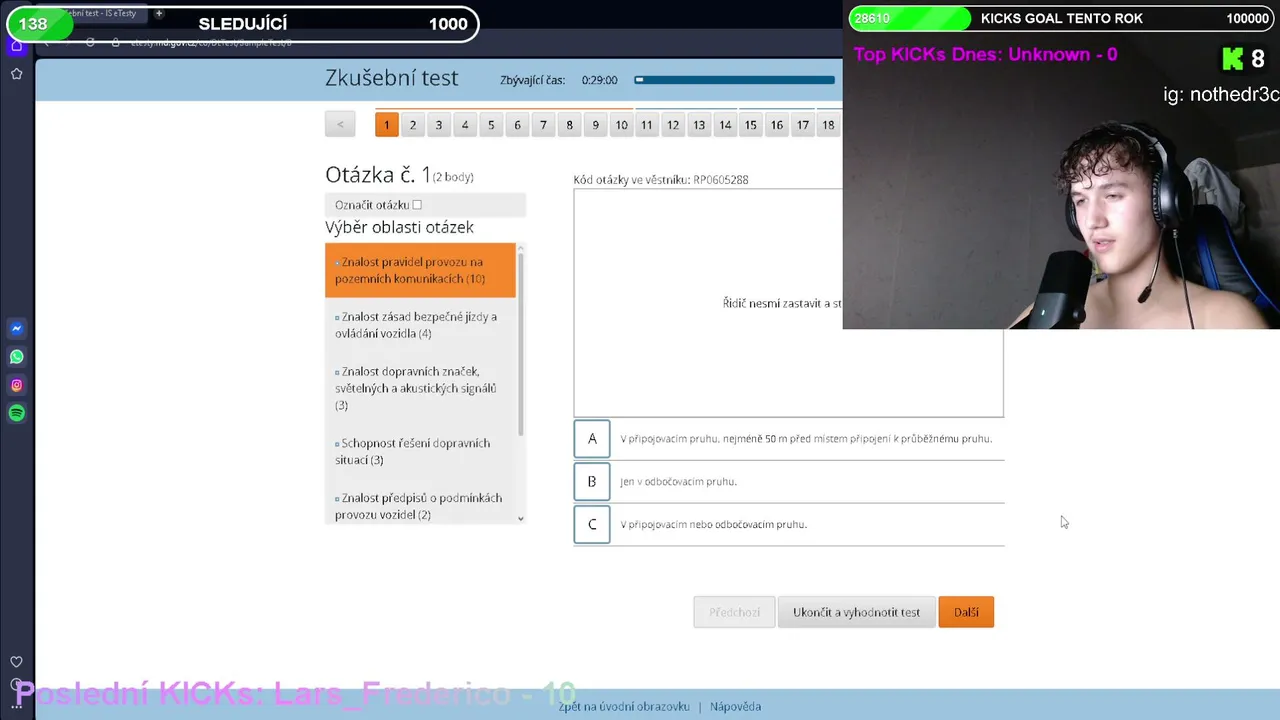Viewport: 1280px width, 720px height.
Task: Select 'Schopnost řešení dopravních situací' area
Action: pyautogui.click(x=420, y=451)
